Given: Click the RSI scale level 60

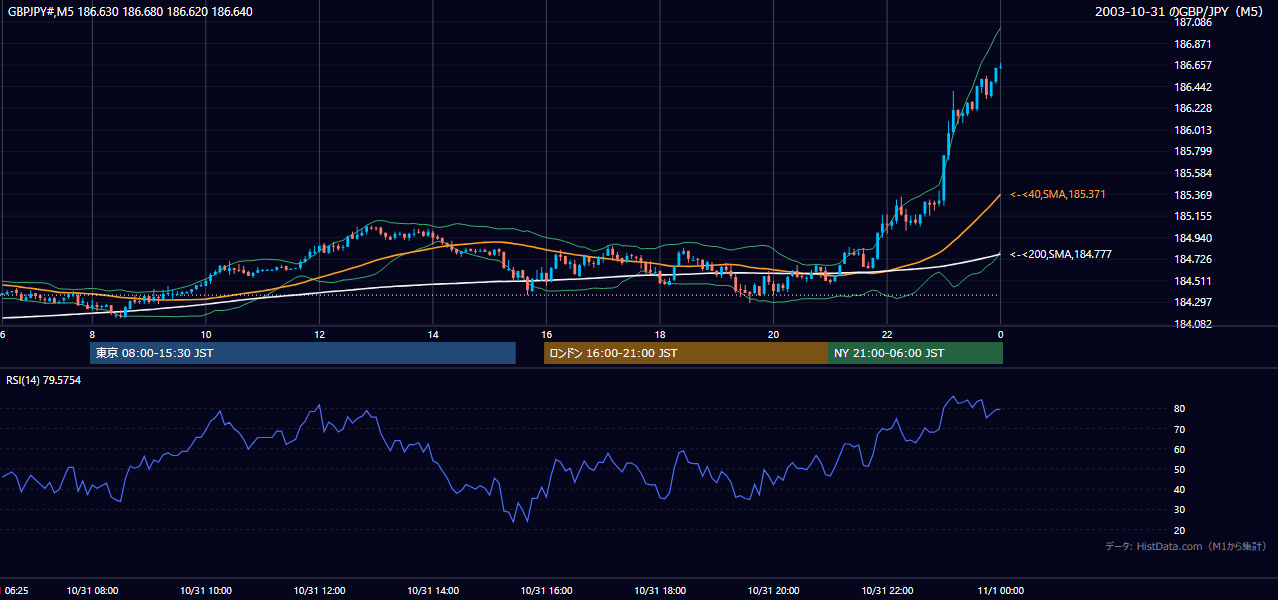Looking at the screenshot, I should pyautogui.click(x=1180, y=449).
